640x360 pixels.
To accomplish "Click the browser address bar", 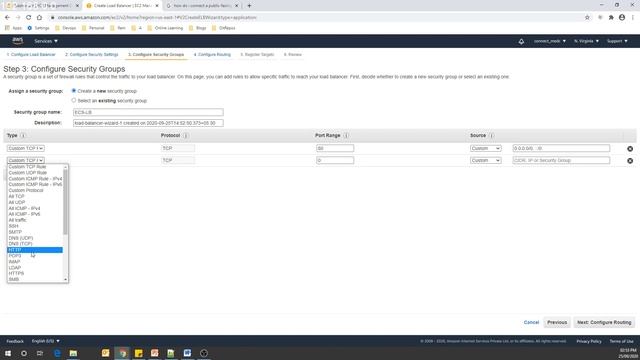I will [x=314, y=18].
